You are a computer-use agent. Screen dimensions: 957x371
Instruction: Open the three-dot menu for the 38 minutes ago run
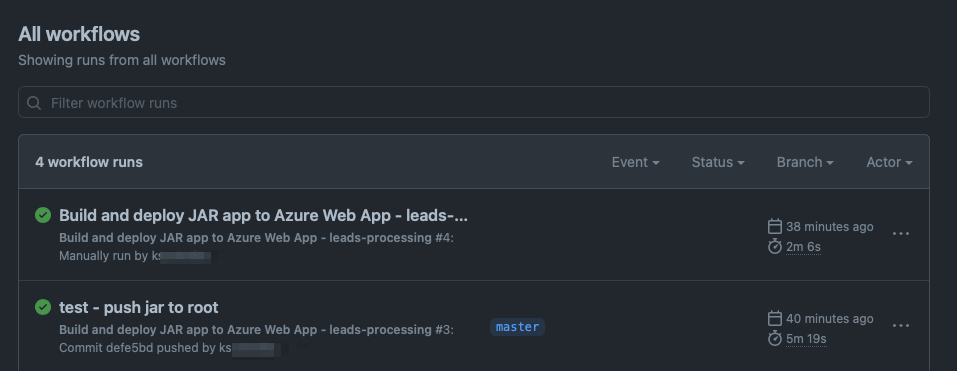click(901, 233)
